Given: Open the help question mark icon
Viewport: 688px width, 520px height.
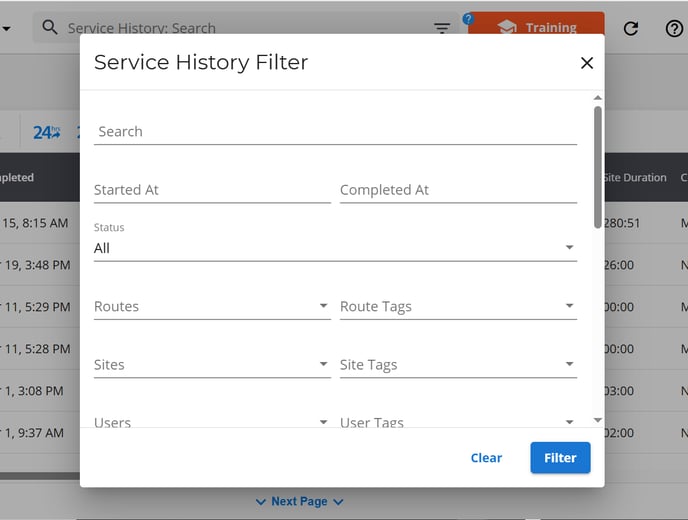Looking at the screenshot, I should click(x=674, y=29).
